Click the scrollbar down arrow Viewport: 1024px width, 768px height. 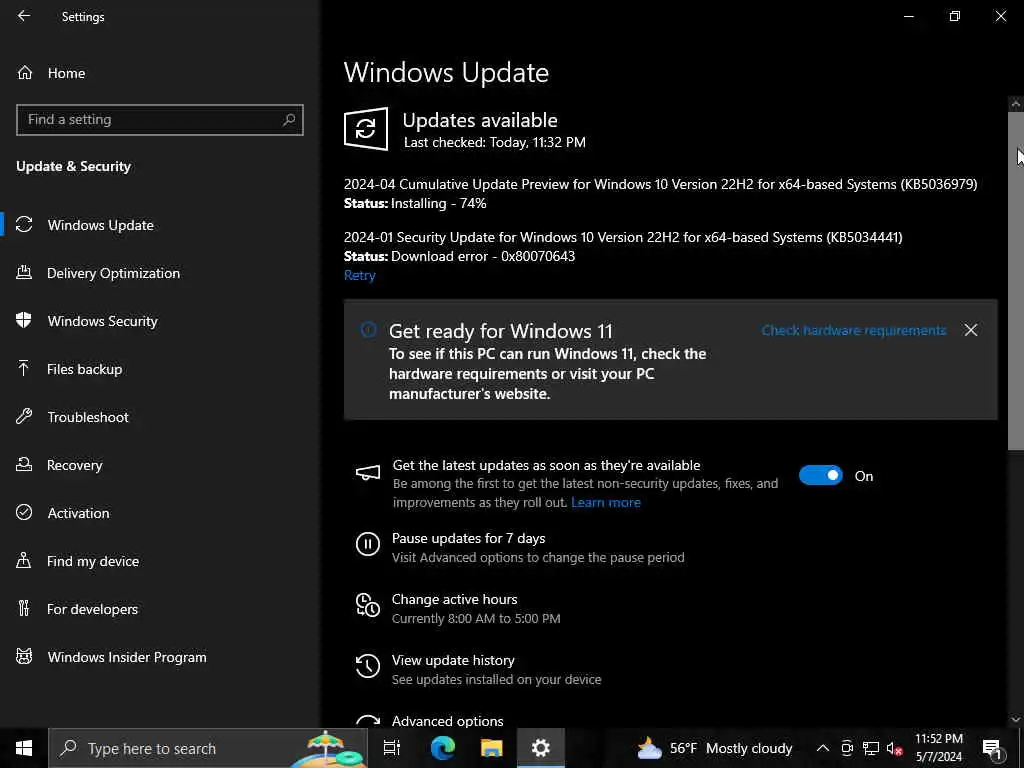(x=1016, y=719)
